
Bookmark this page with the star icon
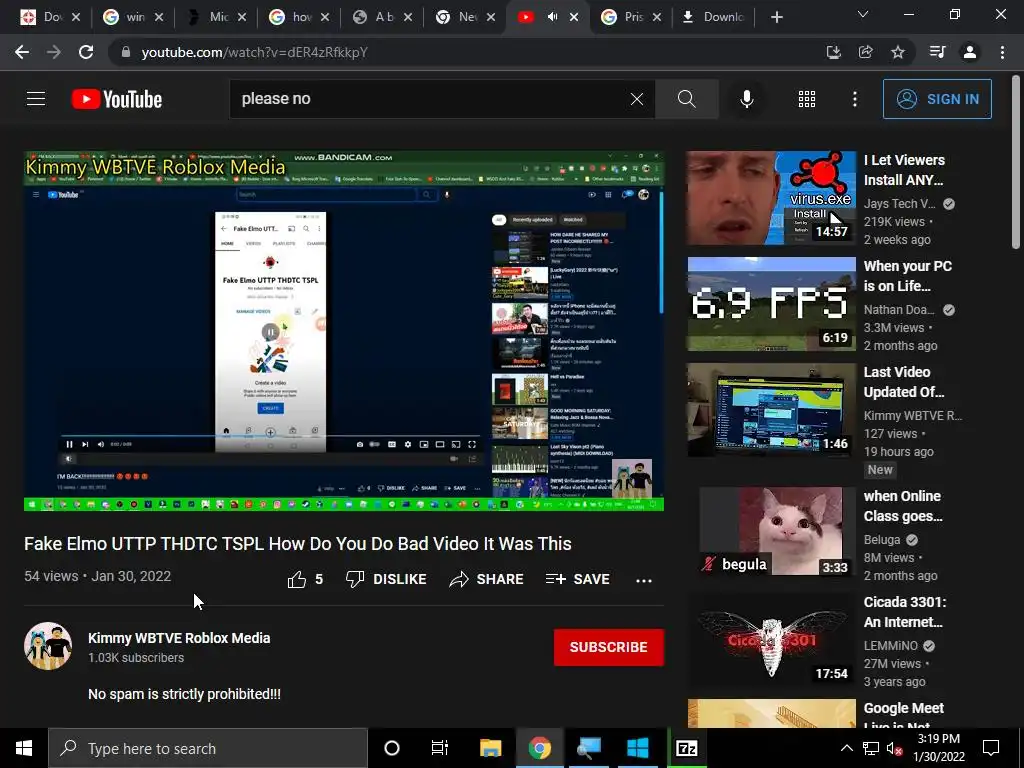coord(898,52)
